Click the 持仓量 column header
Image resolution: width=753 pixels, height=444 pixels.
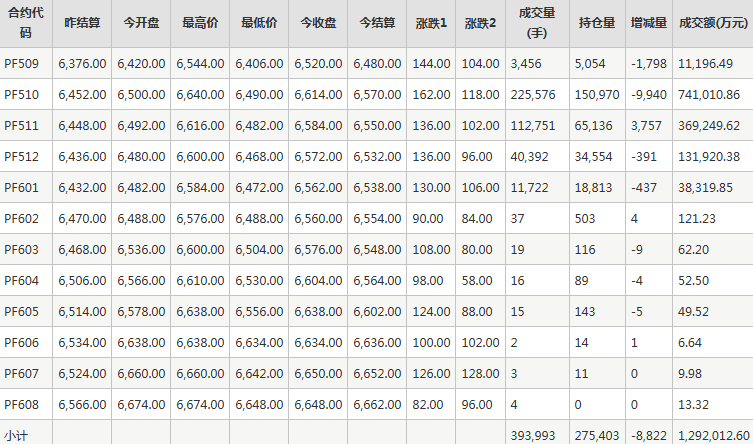(x=597, y=23)
